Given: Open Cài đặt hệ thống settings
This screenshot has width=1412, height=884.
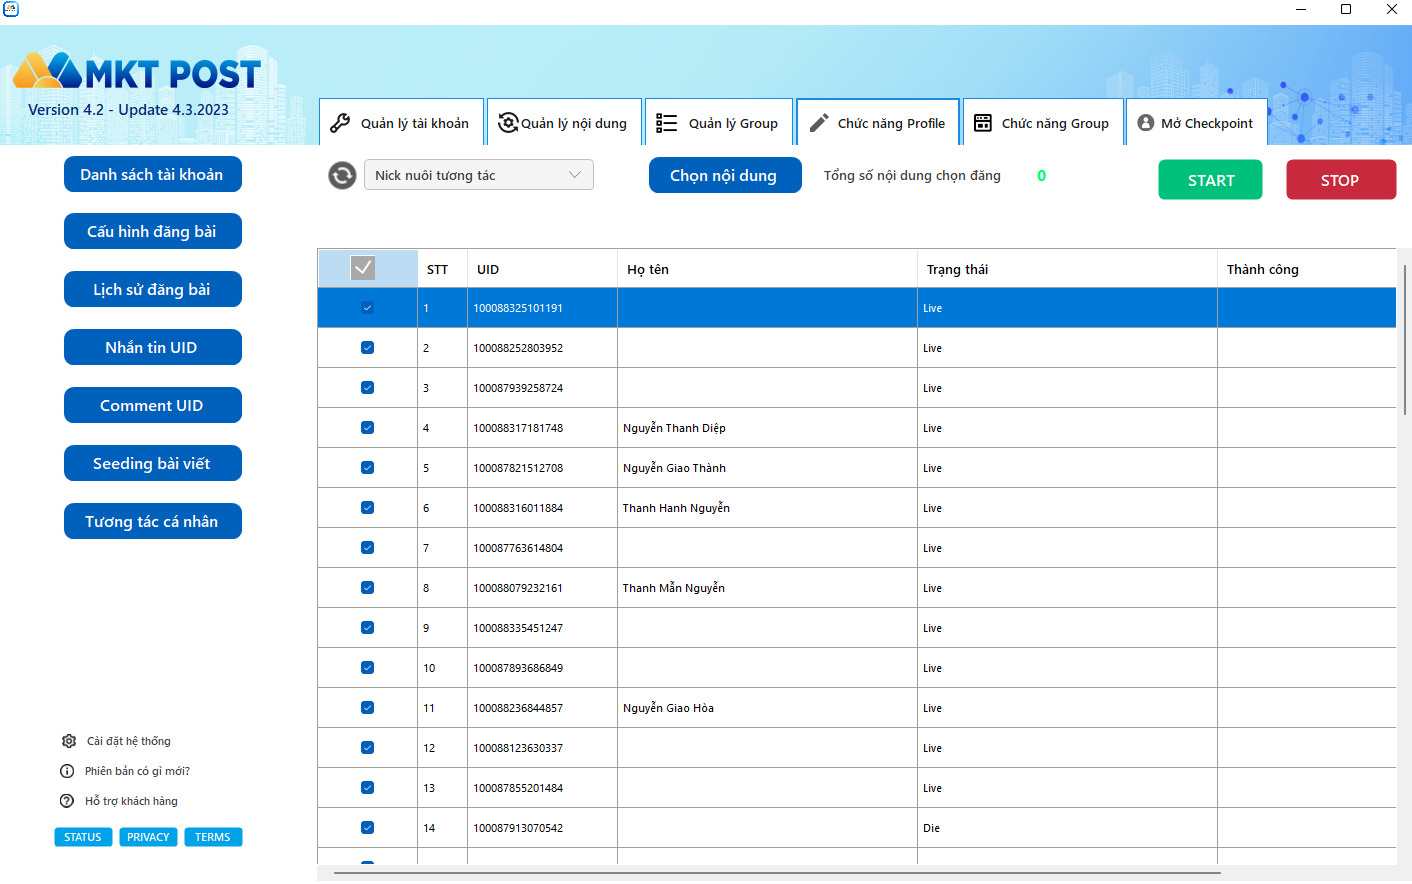Looking at the screenshot, I should pyautogui.click(x=129, y=741).
